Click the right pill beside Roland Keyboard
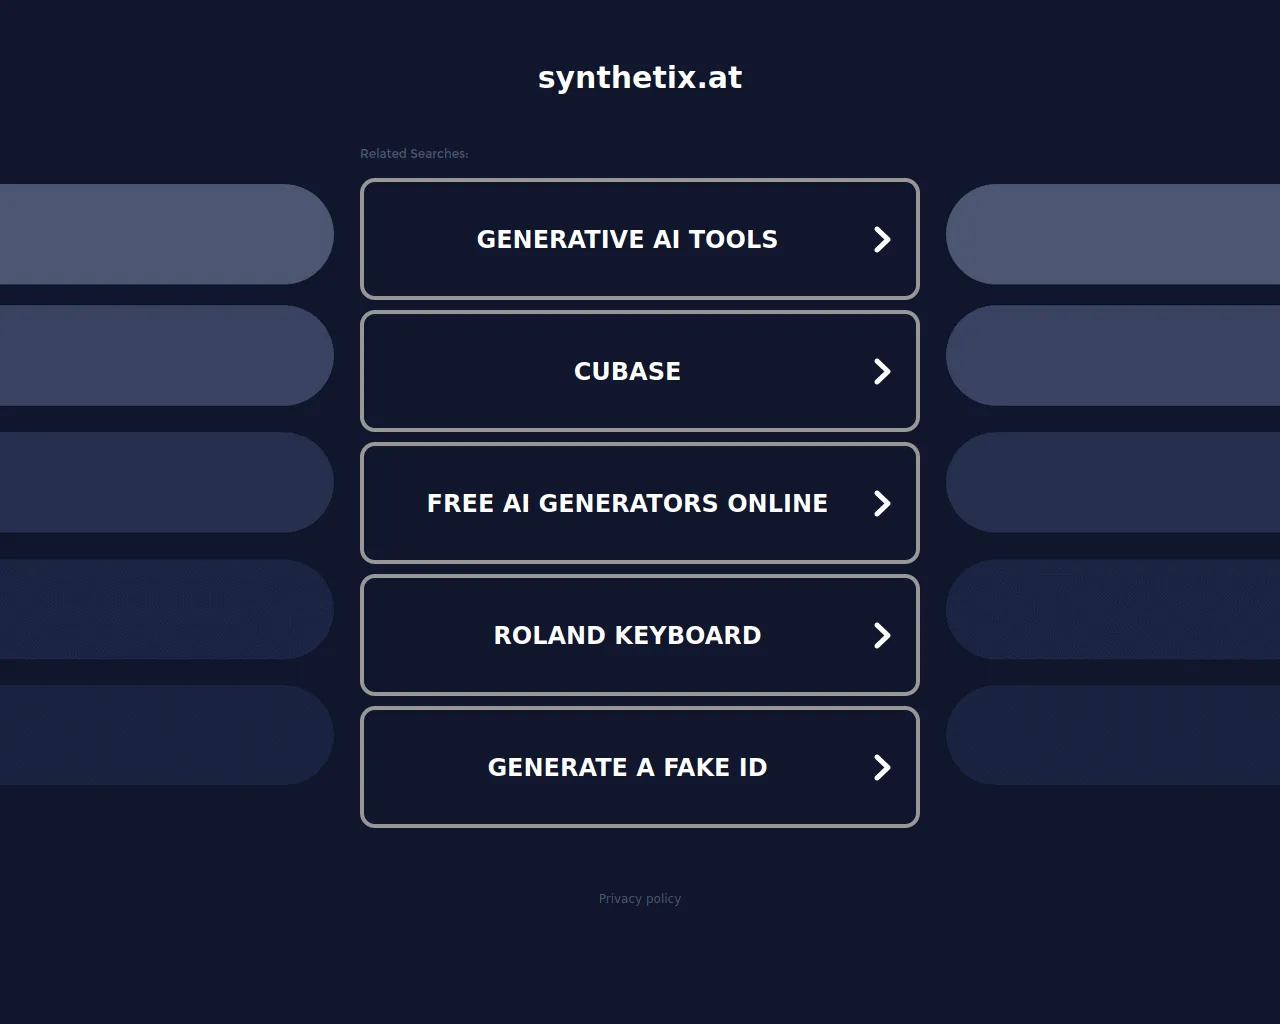The height and width of the screenshot is (1024, 1280). [x=1113, y=609]
